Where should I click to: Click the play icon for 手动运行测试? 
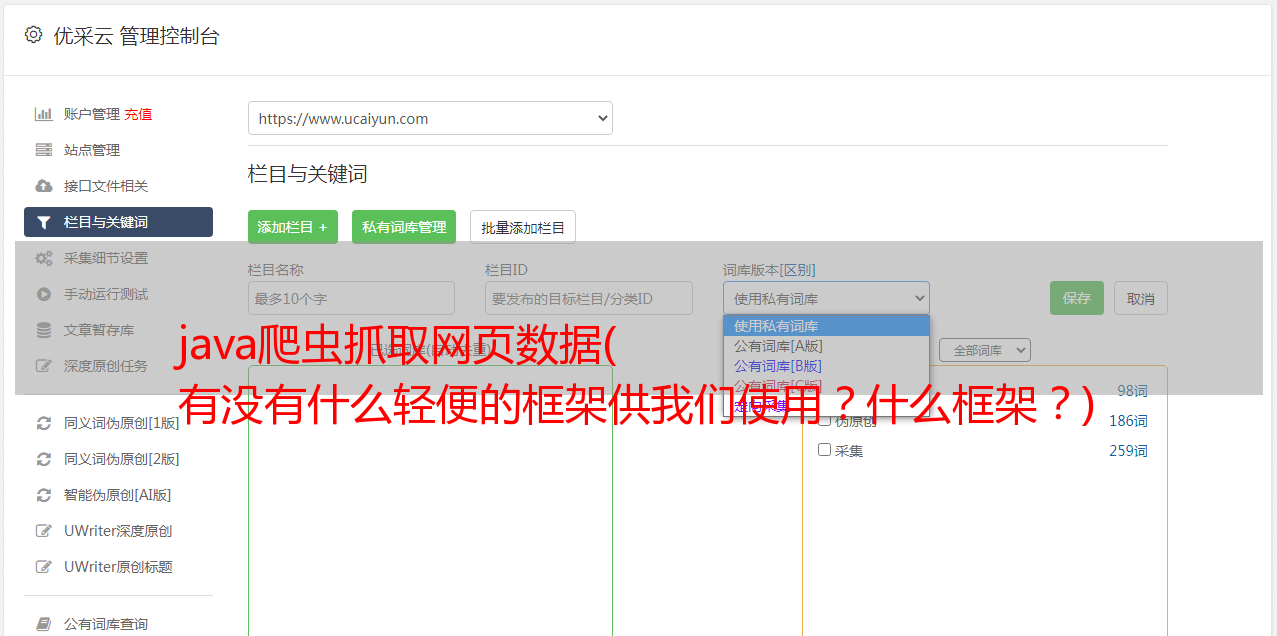pos(43,294)
